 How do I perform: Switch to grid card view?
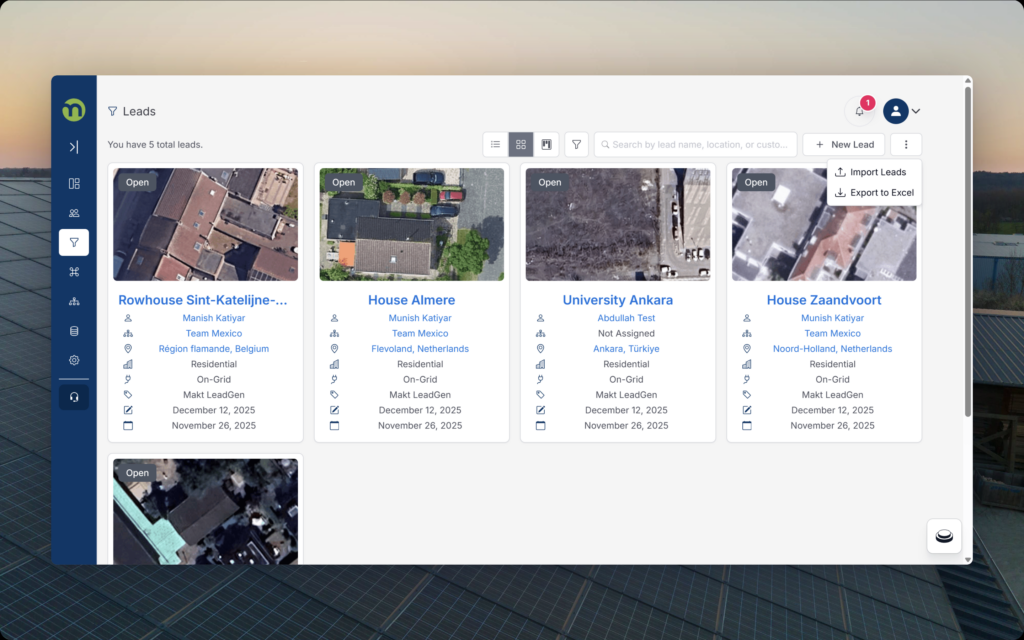(x=521, y=145)
